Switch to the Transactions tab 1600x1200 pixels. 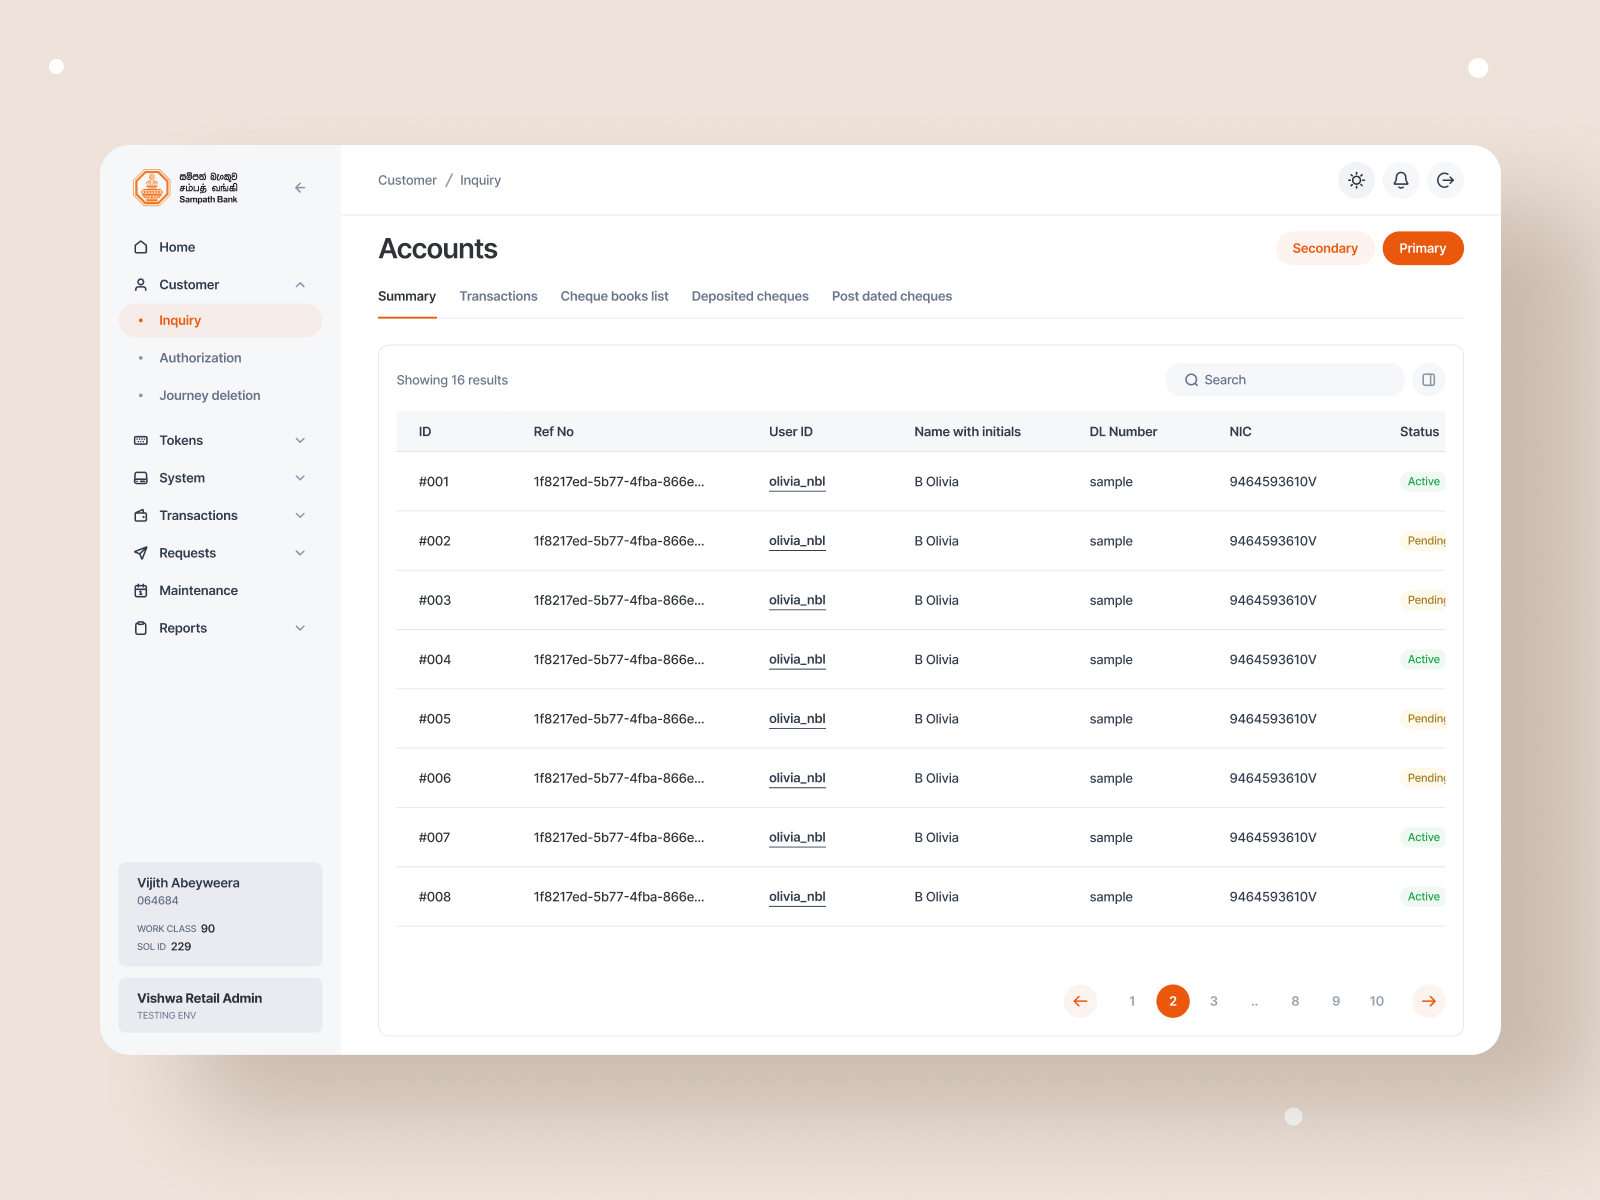tap(498, 296)
